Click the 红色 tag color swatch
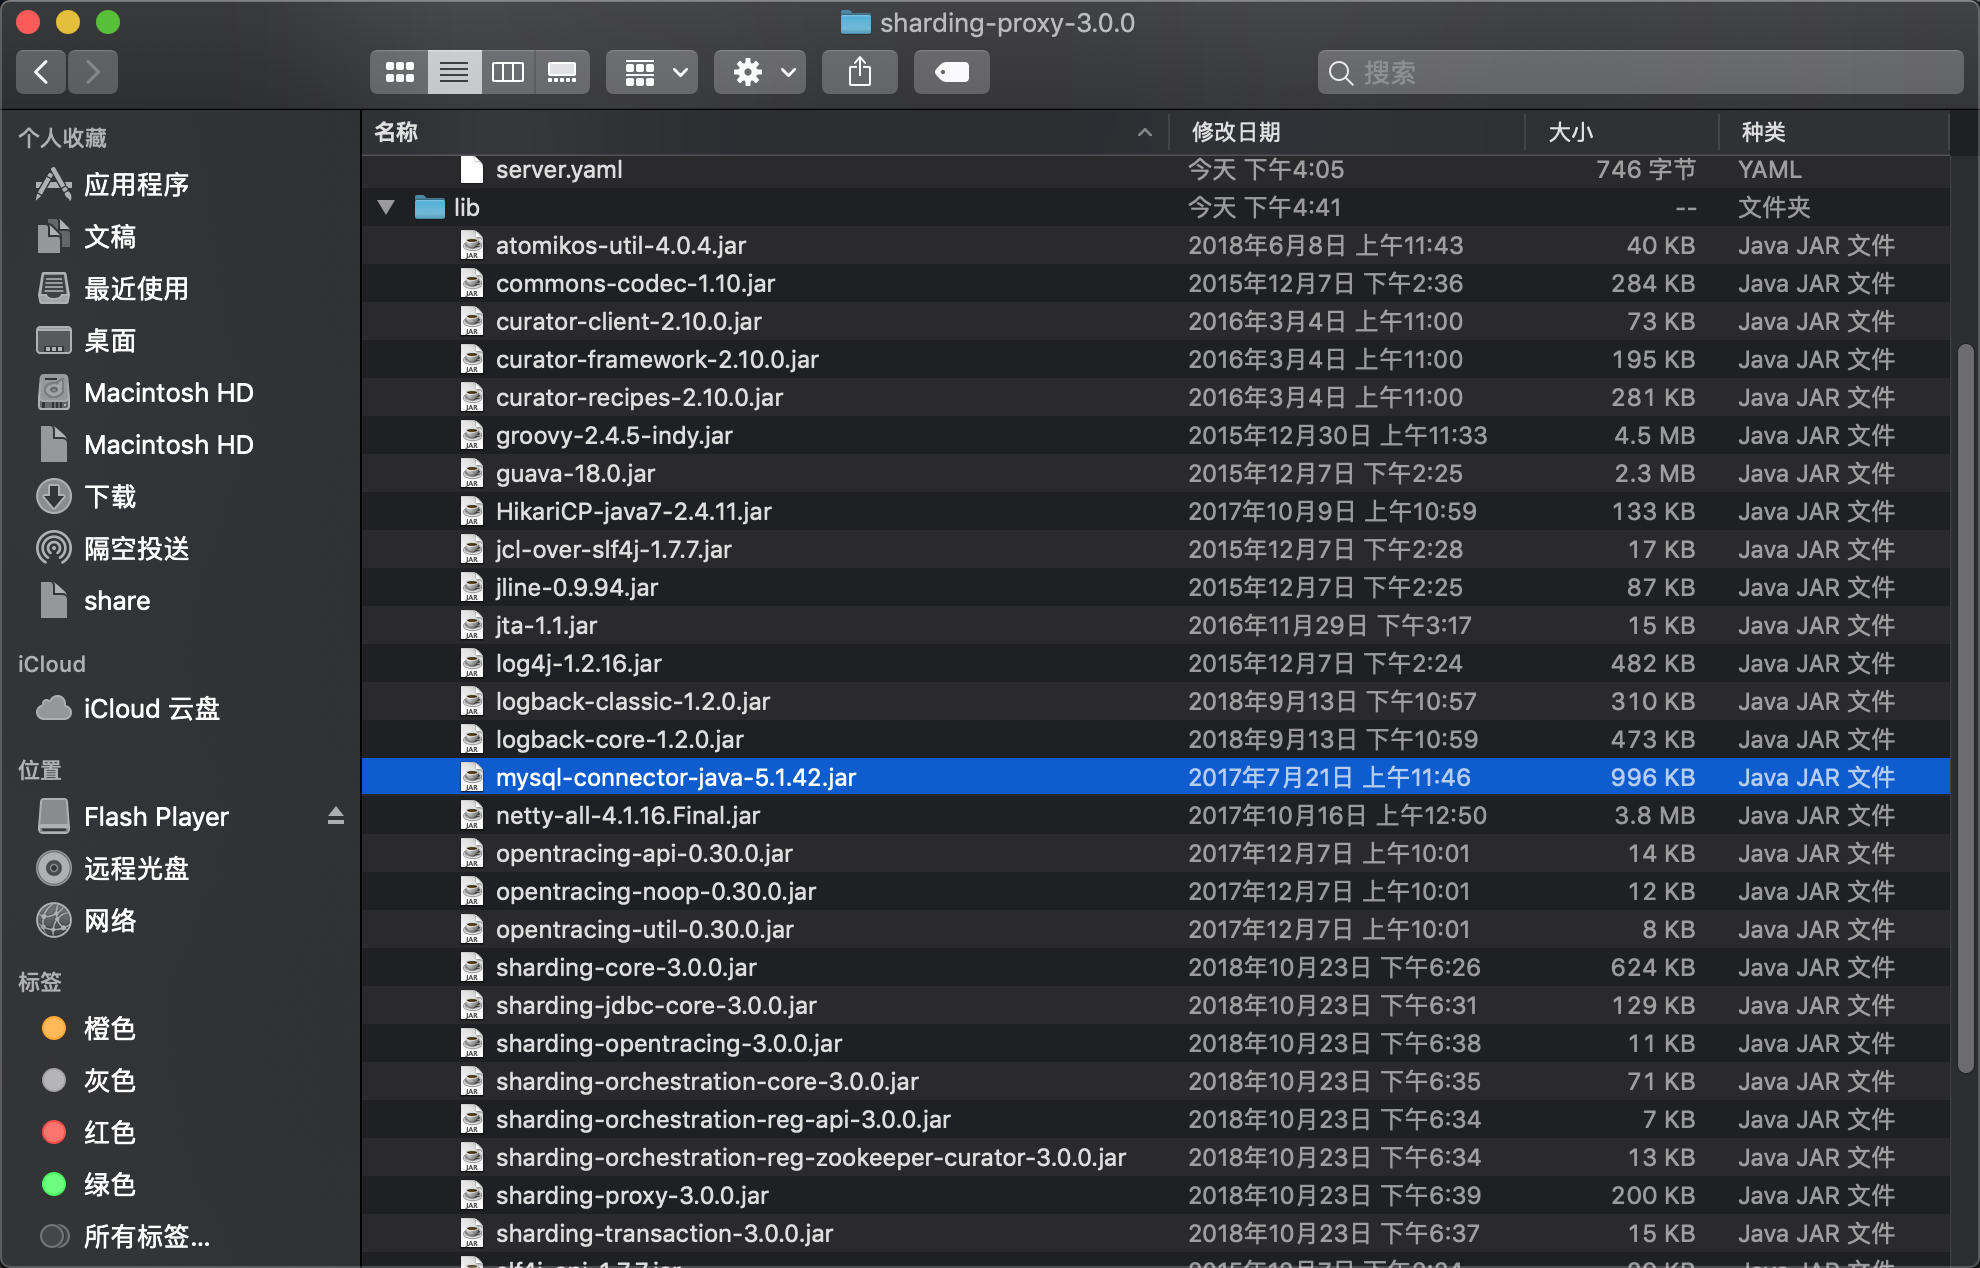Viewport: 1980px width, 1268px height. 54,1132
